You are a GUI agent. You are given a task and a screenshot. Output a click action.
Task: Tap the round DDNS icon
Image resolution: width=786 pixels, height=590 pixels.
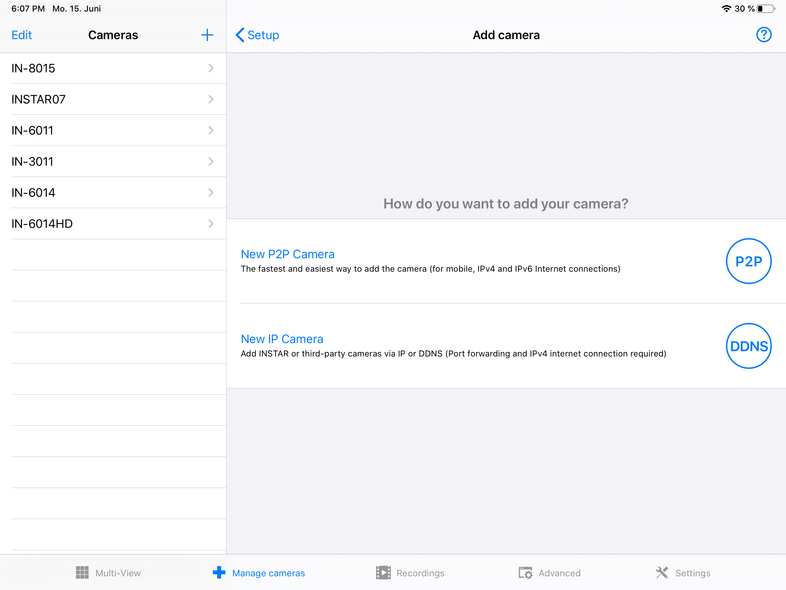(748, 347)
